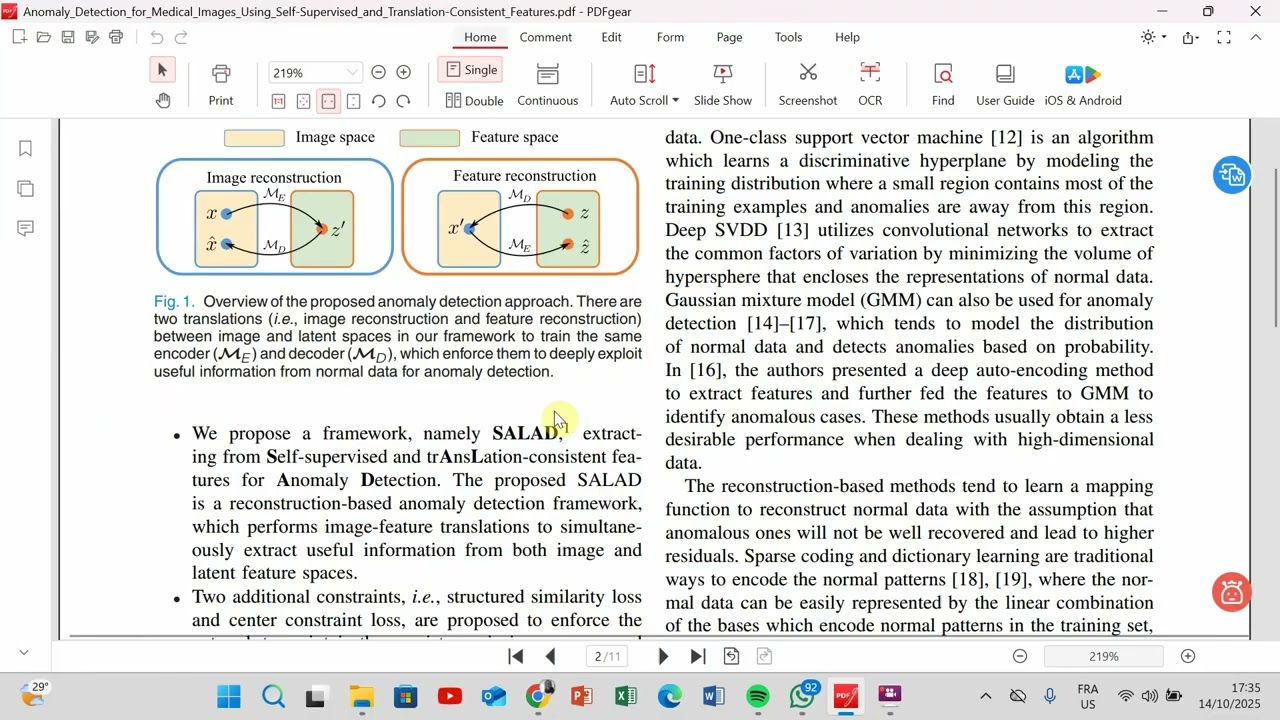The width and height of the screenshot is (1280, 720).
Task: Zoom in using the status bar plus
Action: [x=1188, y=656]
